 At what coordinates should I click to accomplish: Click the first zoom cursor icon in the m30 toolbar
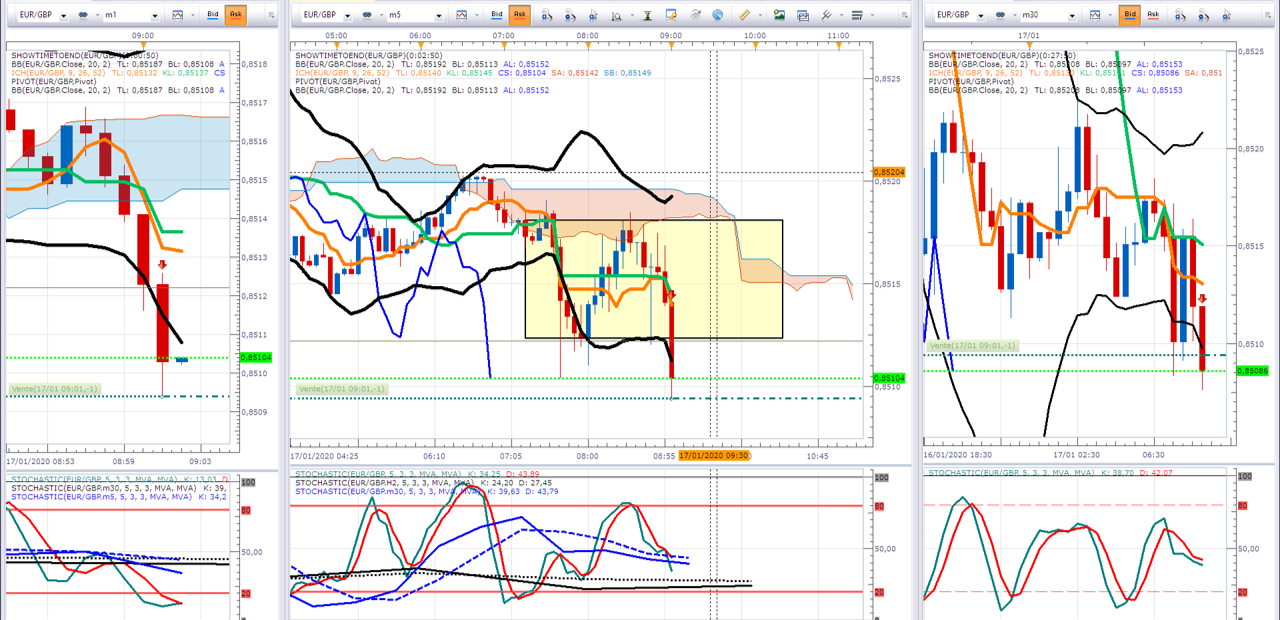pos(1180,16)
